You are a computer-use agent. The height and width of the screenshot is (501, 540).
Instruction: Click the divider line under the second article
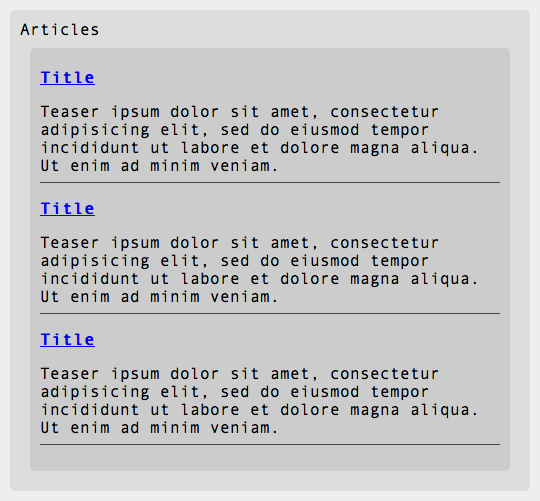point(270,313)
